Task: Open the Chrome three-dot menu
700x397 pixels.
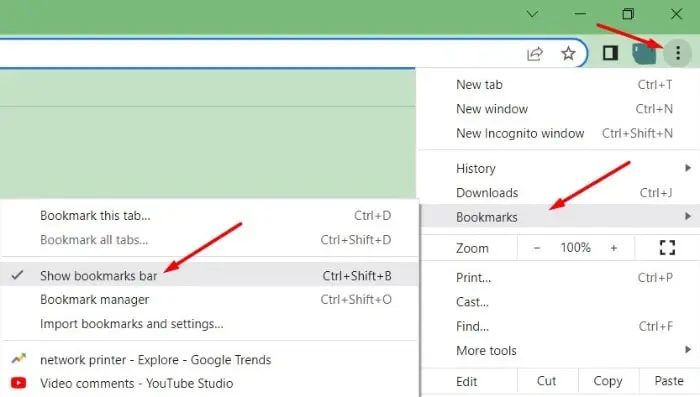Action: [678, 53]
